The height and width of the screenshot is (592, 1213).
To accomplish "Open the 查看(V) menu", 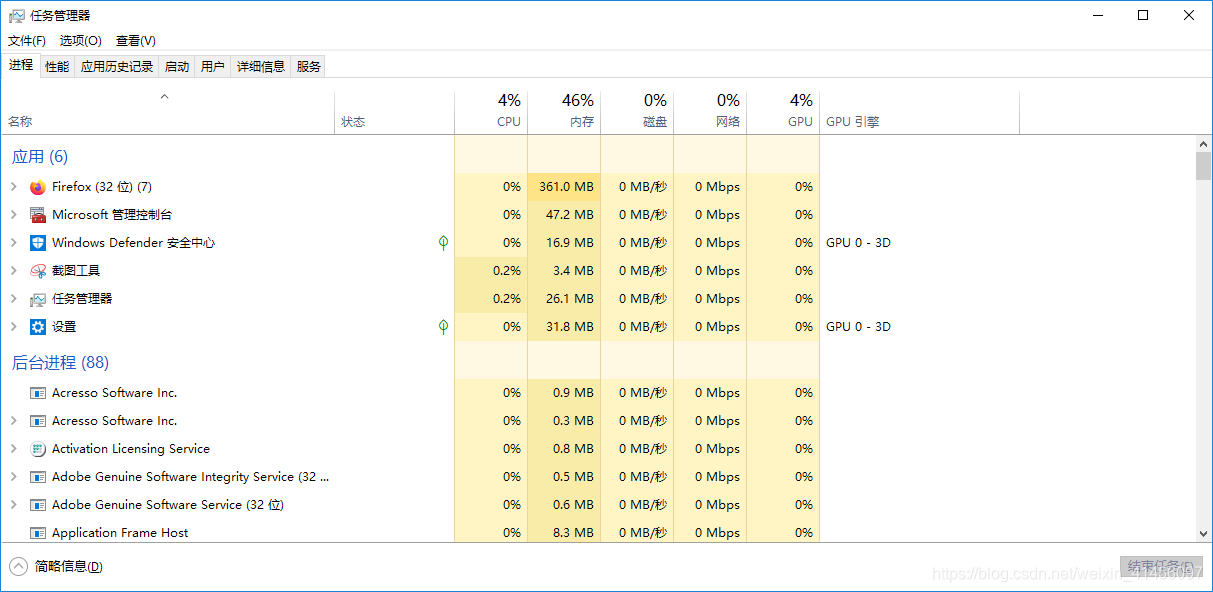I will pos(136,41).
